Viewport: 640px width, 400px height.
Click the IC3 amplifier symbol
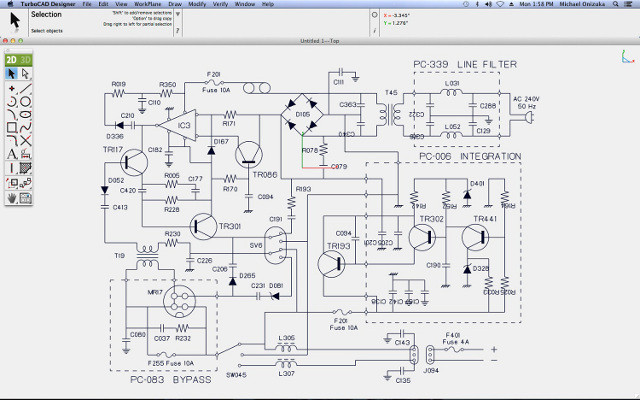click(179, 125)
